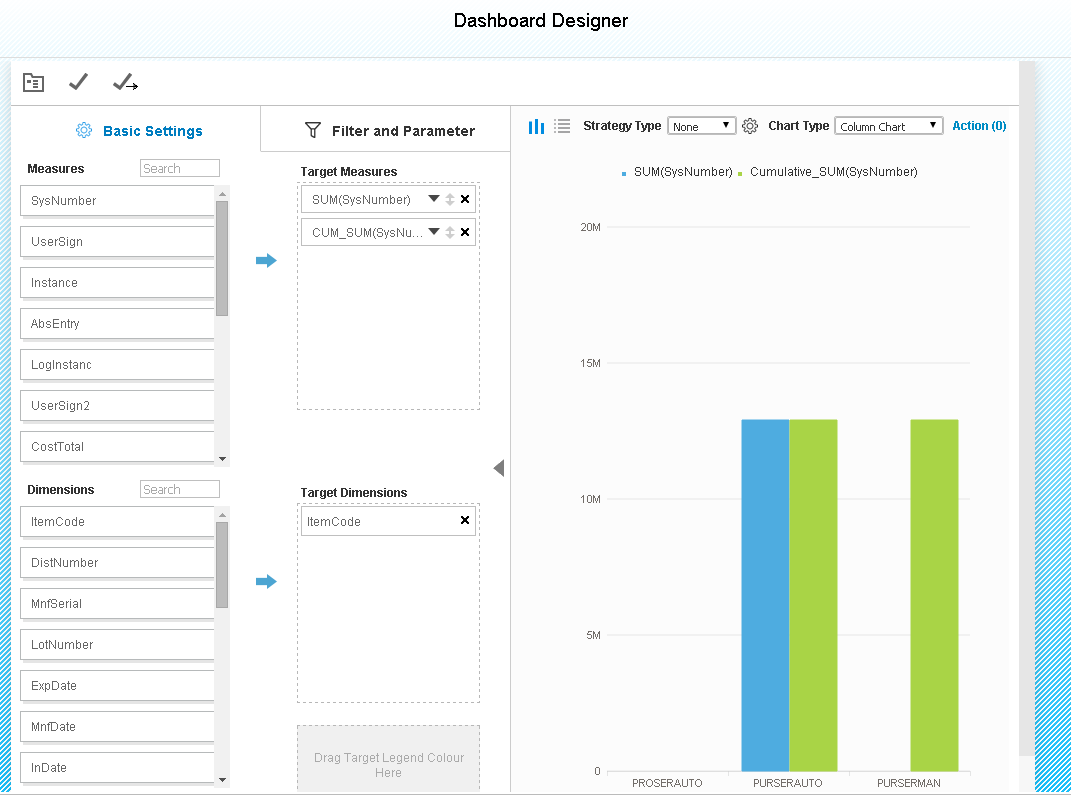
Task: Open the settings gear beside Strategy Type
Action: 750,126
